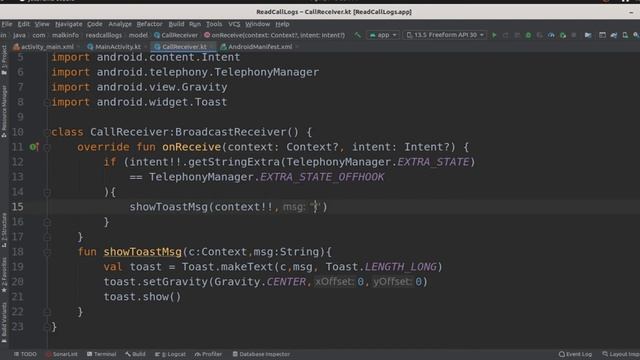
Task: Click the com breadcrumb
Action: (x=39, y=35)
